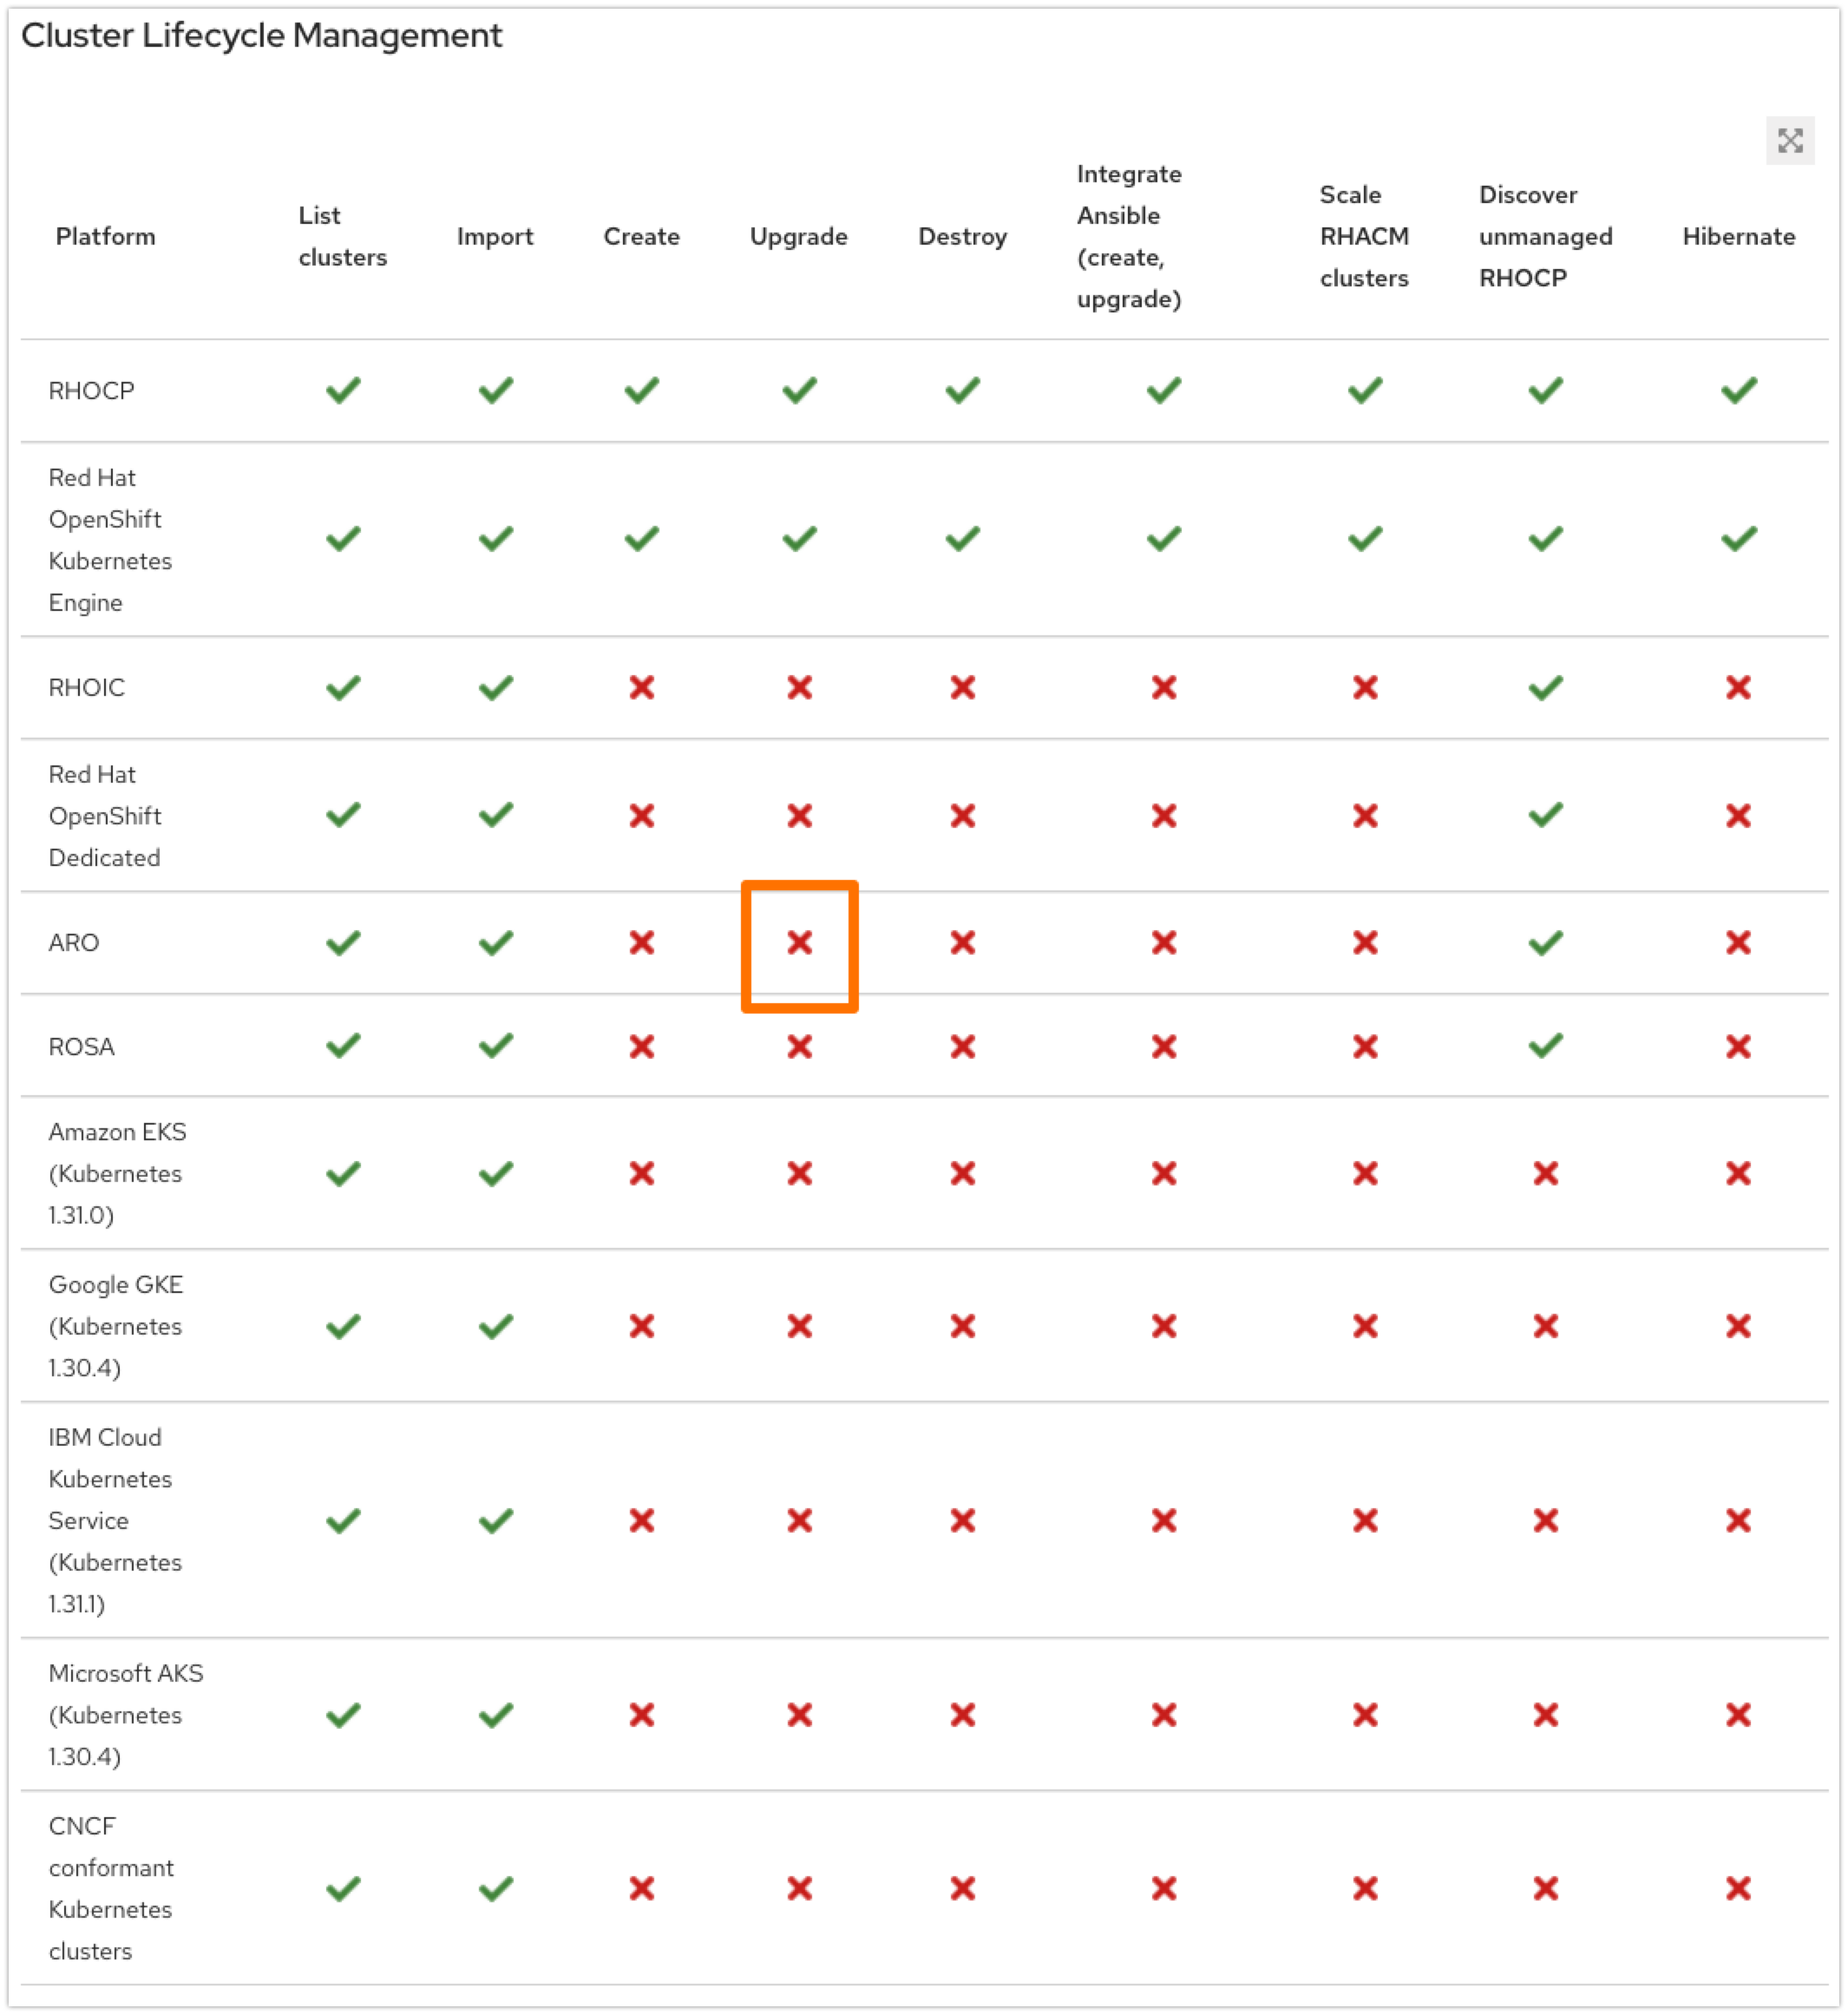Click the CNCF conformant List clusters checkmark
The image size is (1848, 2015).
343,1888
